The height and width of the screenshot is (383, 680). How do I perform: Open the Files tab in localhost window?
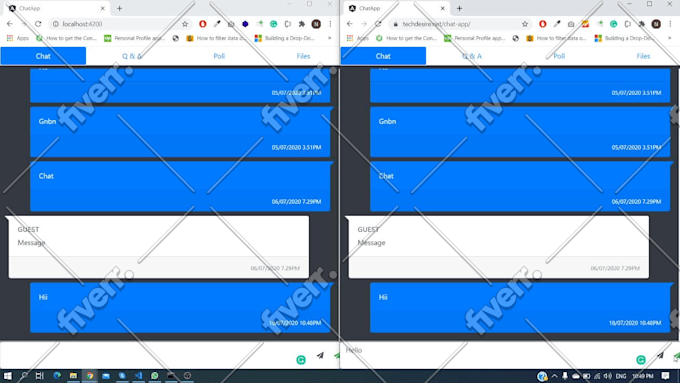(303, 56)
